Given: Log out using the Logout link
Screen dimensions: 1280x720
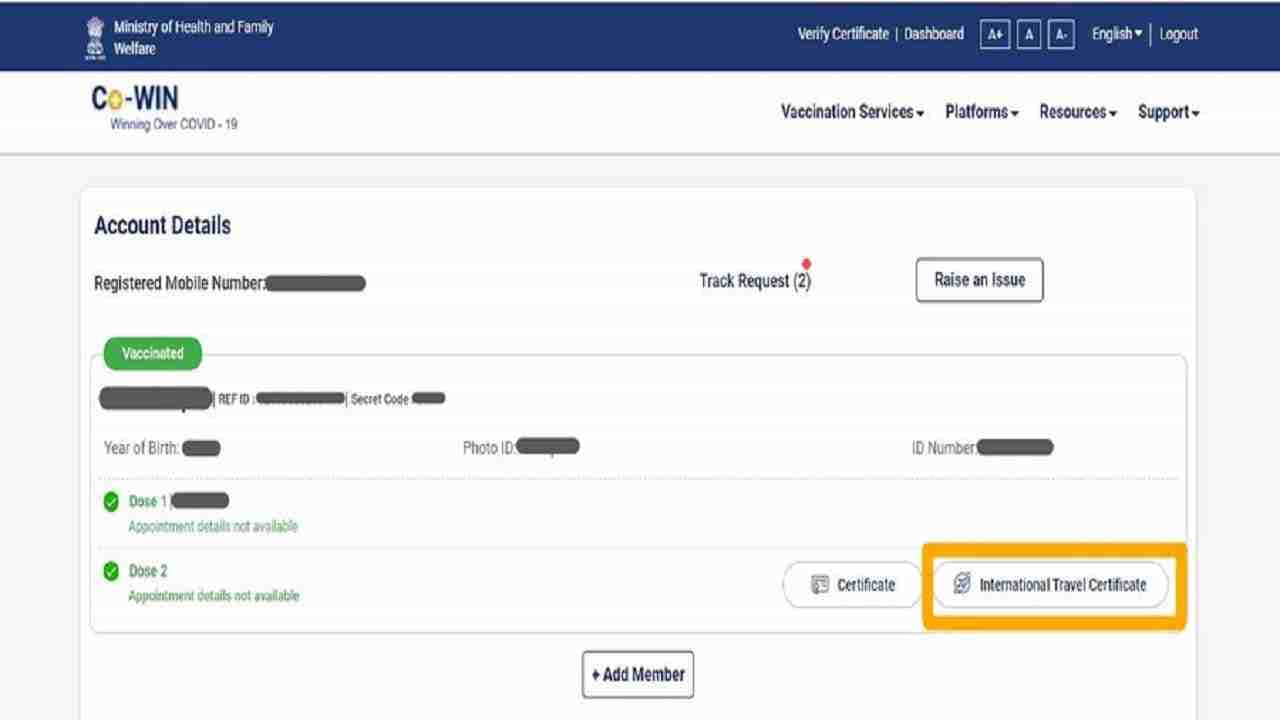Looking at the screenshot, I should click(x=1178, y=34).
